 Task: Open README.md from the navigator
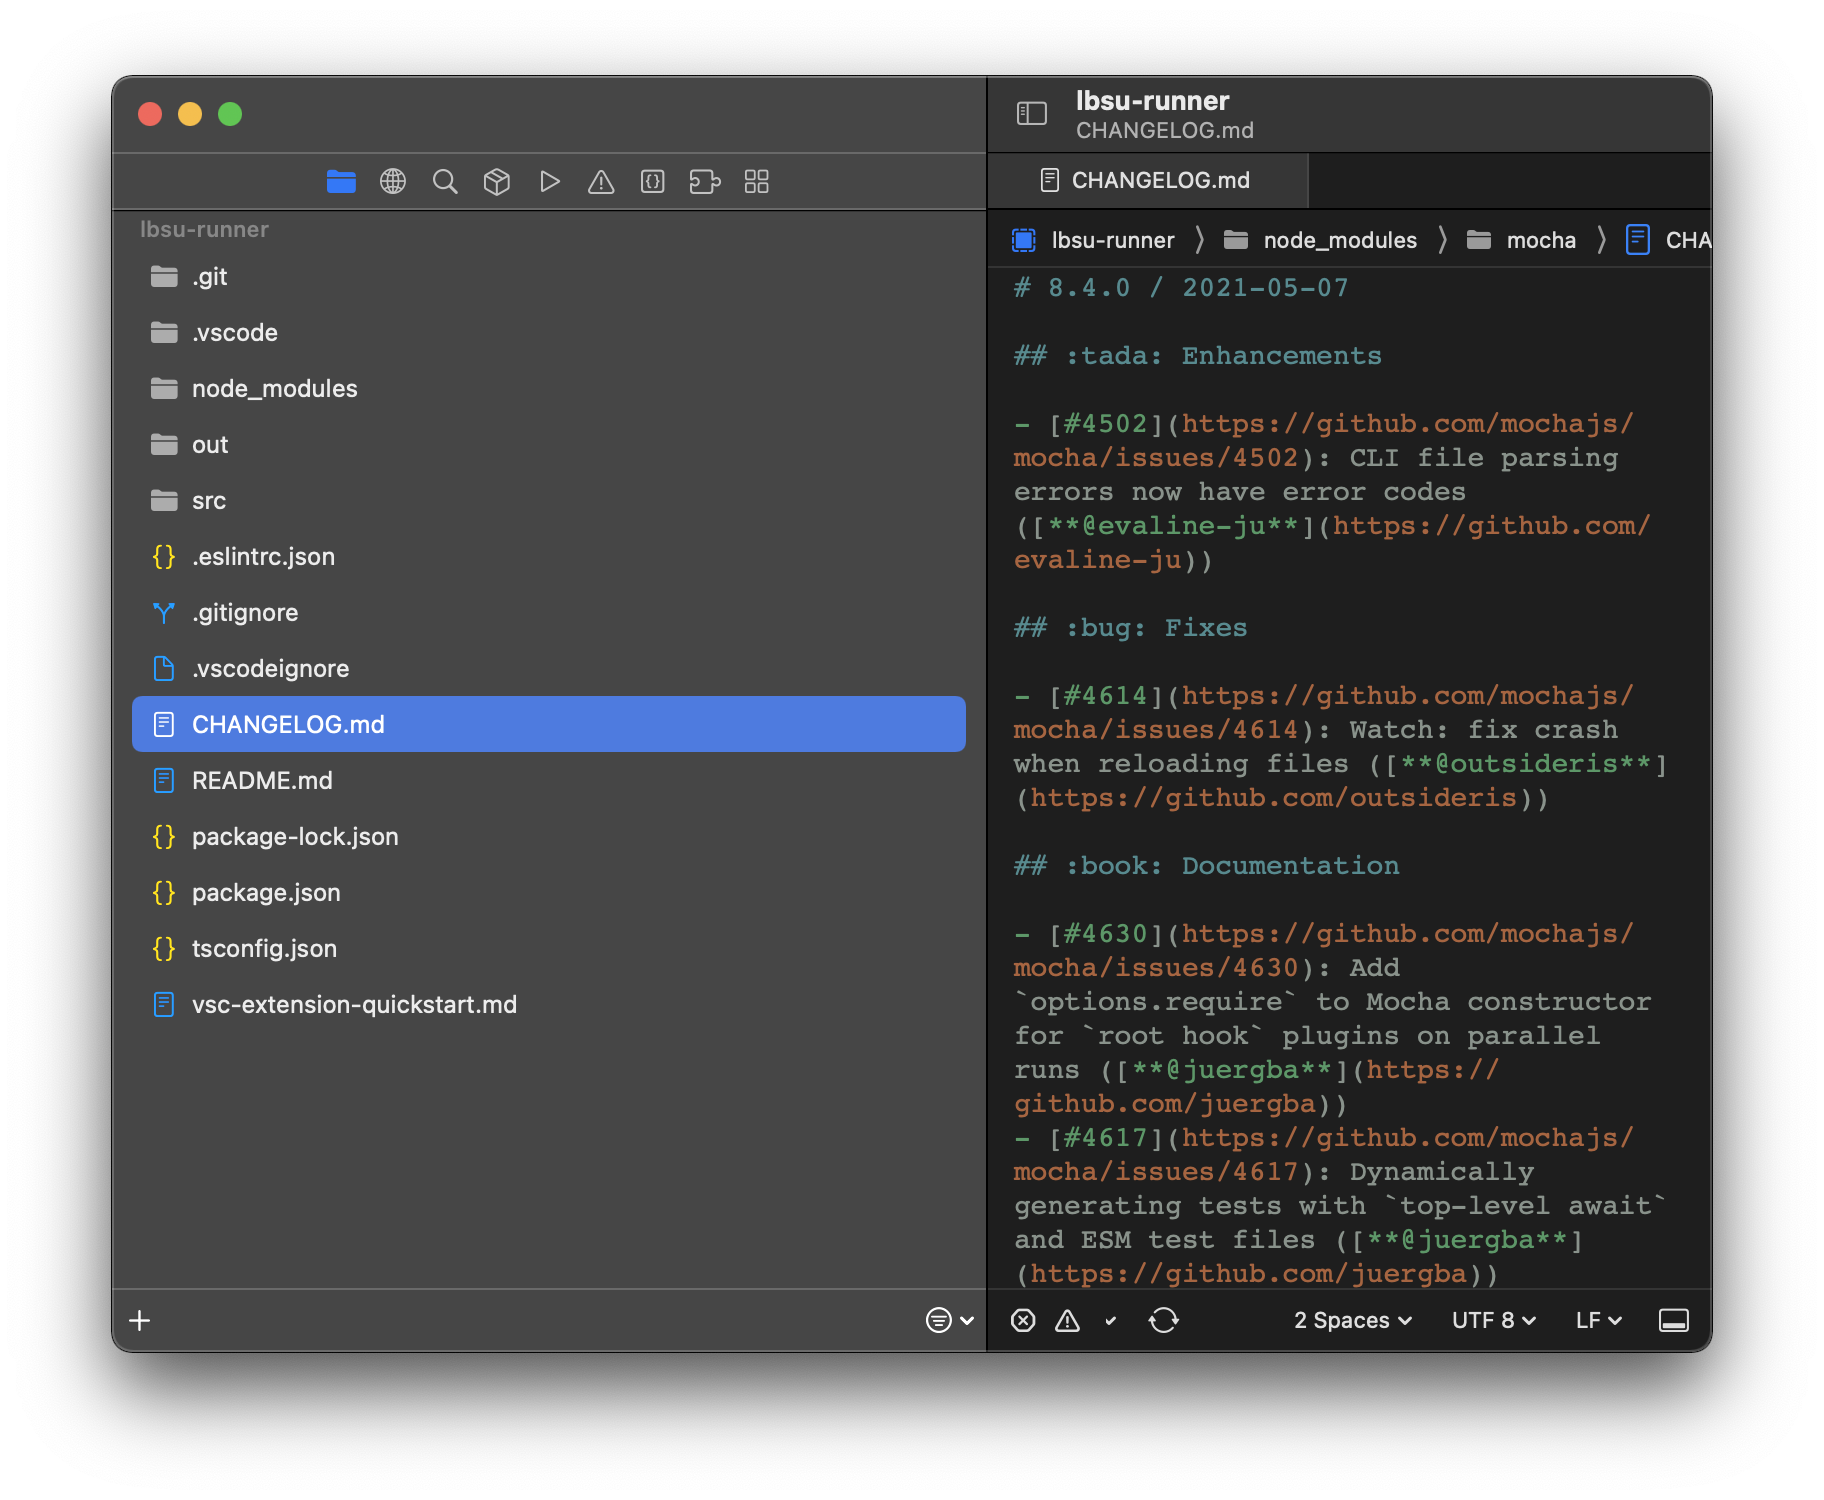click(x=549, y=780)
